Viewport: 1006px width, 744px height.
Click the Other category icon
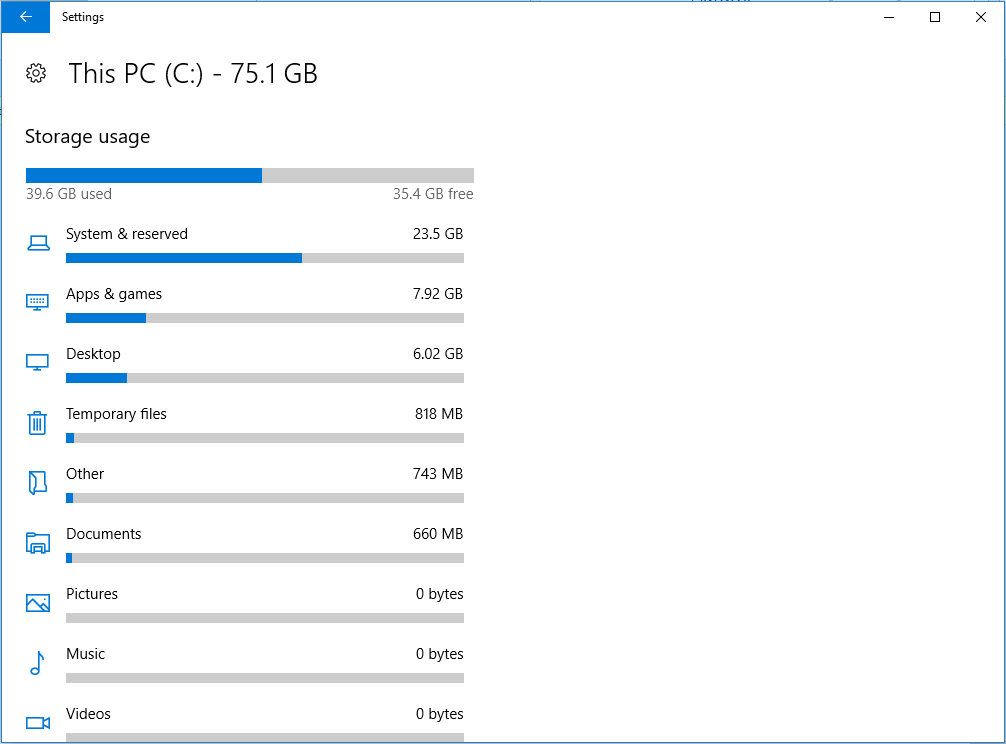point(37,482)
